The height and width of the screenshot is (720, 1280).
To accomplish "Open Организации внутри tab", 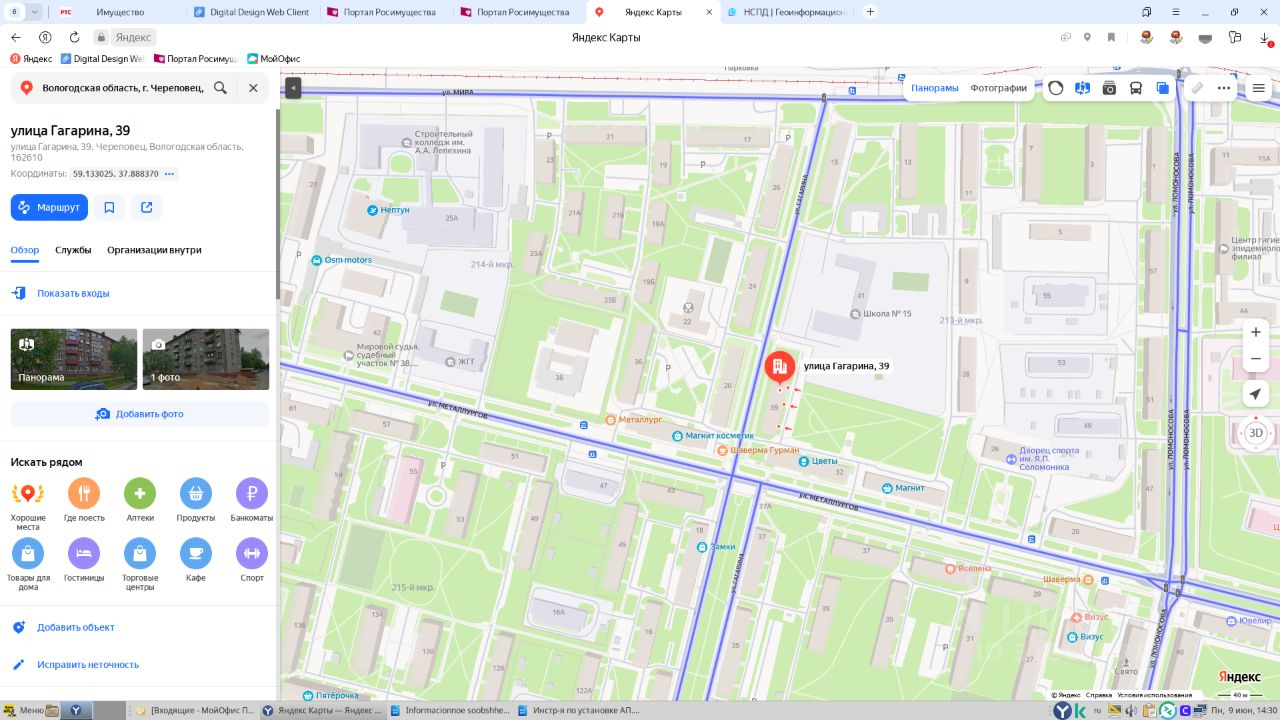I will [x=154, y=250].
